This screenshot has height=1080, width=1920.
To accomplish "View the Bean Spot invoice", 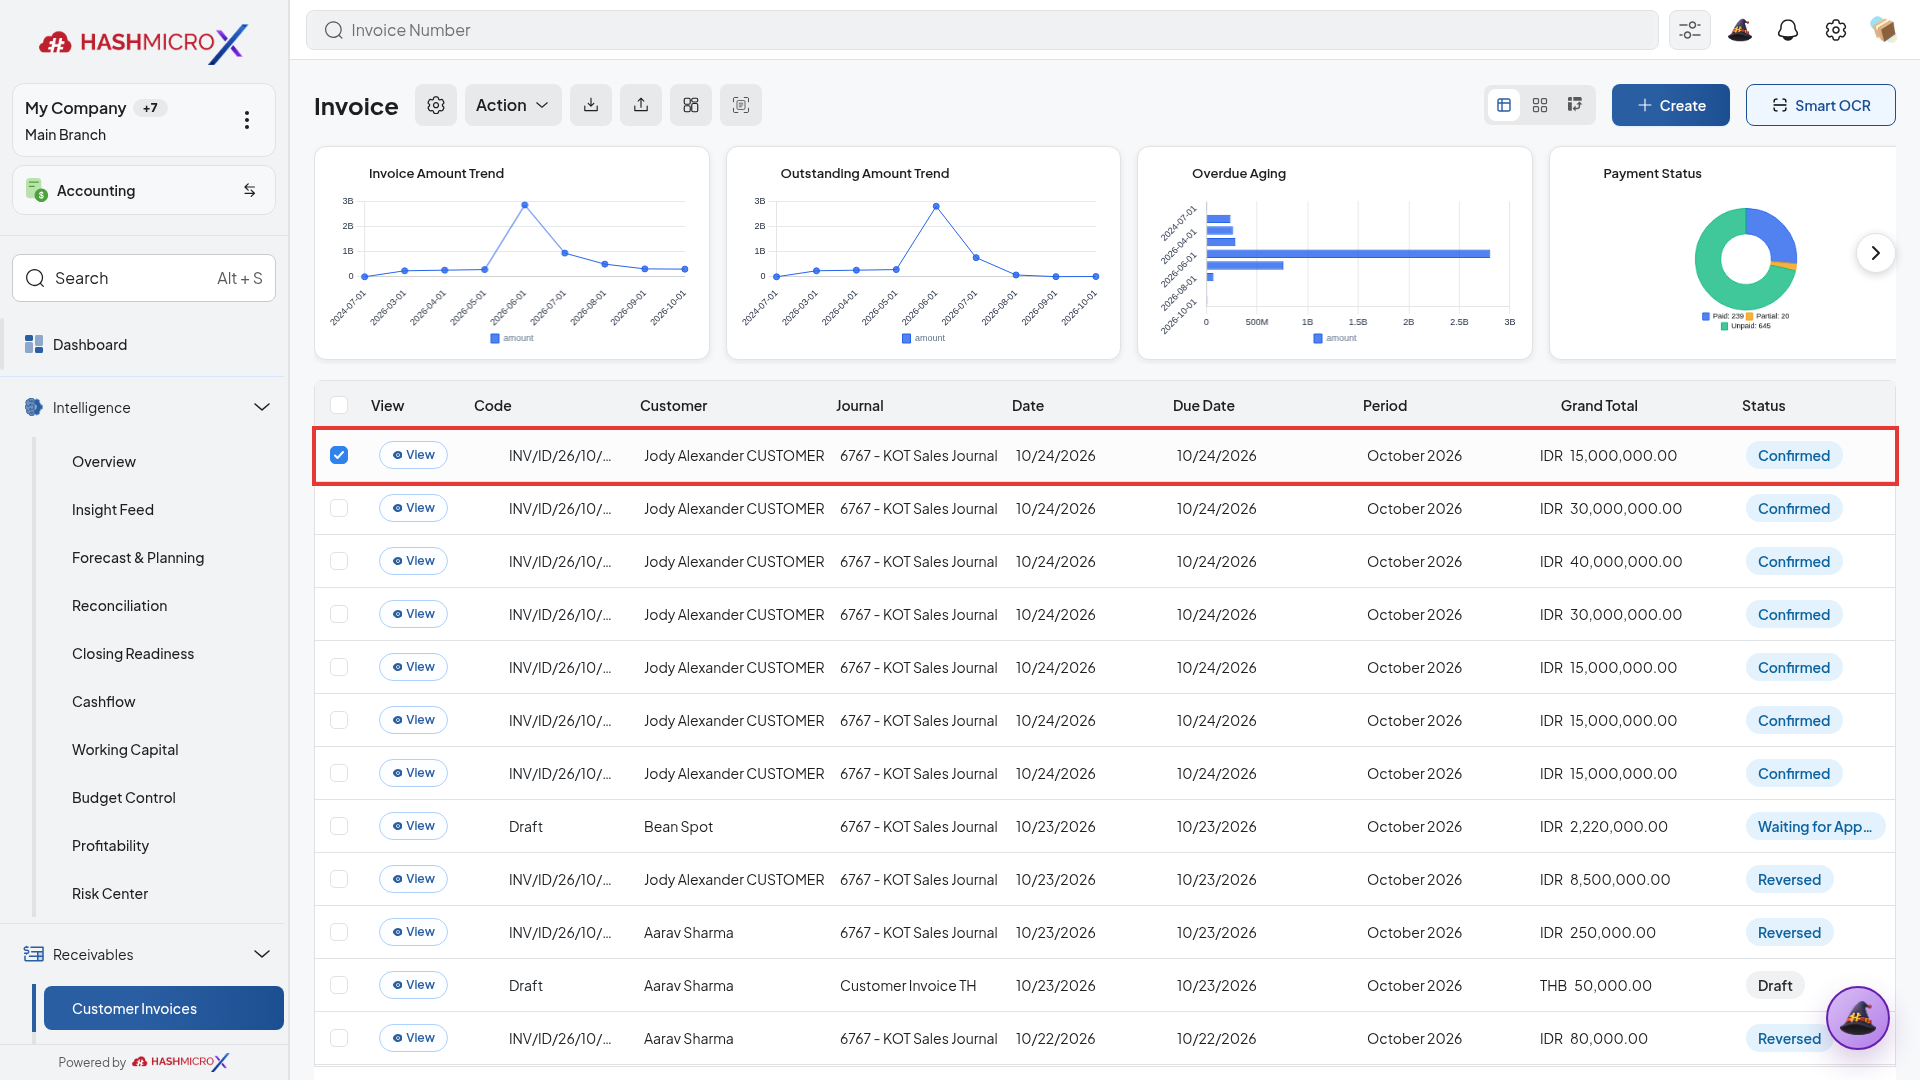I will point(413,826).
